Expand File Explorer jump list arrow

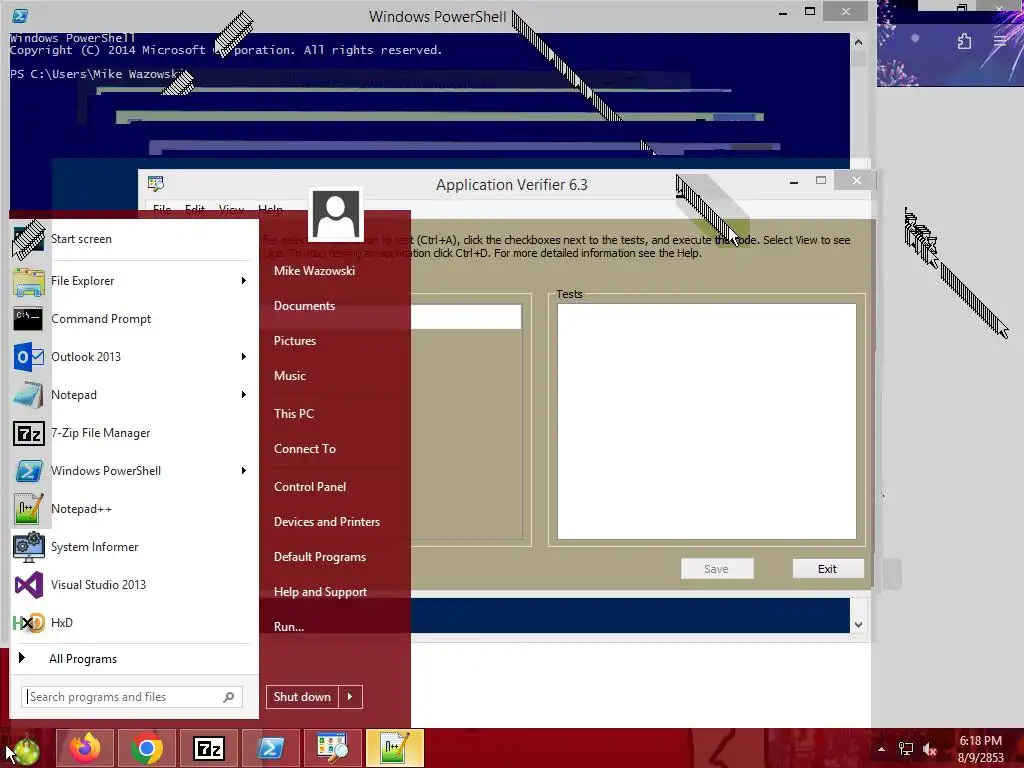pyautogui.click(x=244, y=281)
